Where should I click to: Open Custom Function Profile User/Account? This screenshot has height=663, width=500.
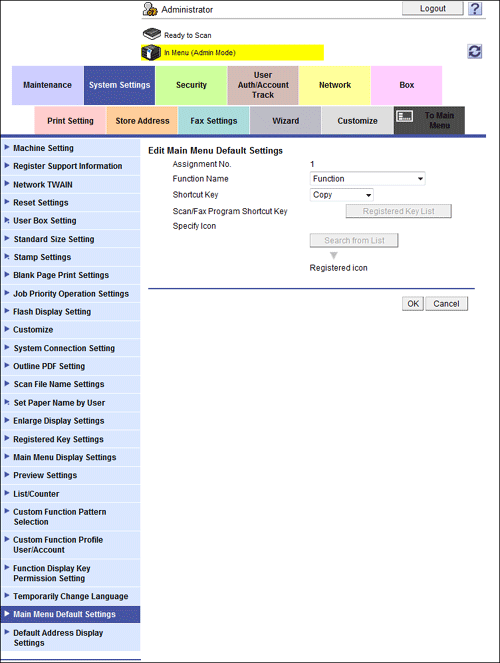pyautogui.click(x=71, y=545)
